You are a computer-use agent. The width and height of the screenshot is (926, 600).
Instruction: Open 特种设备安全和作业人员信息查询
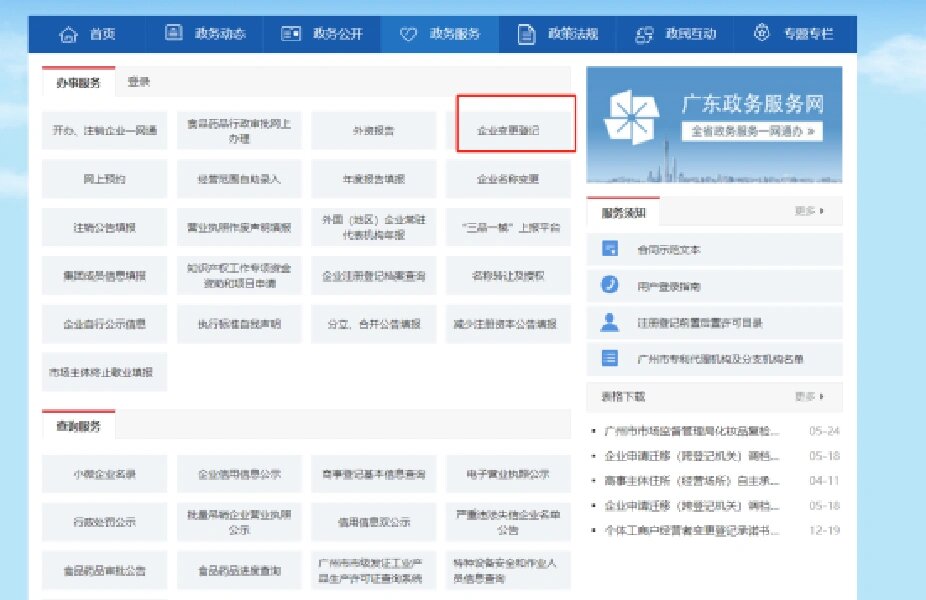pos(508,570)
